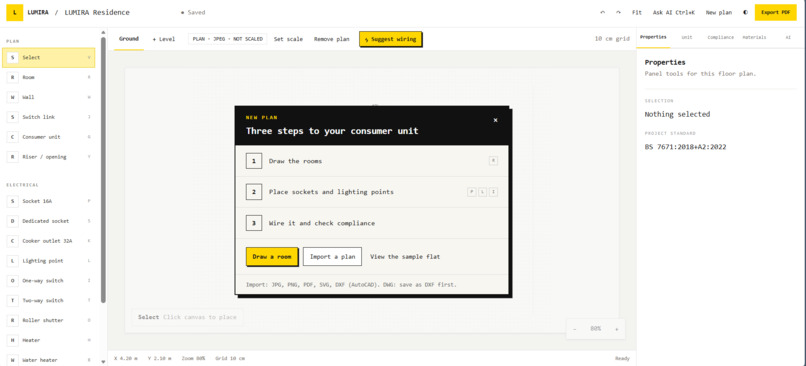Zoom in with the plus button
806x366 pixels.
click(617, 329)
